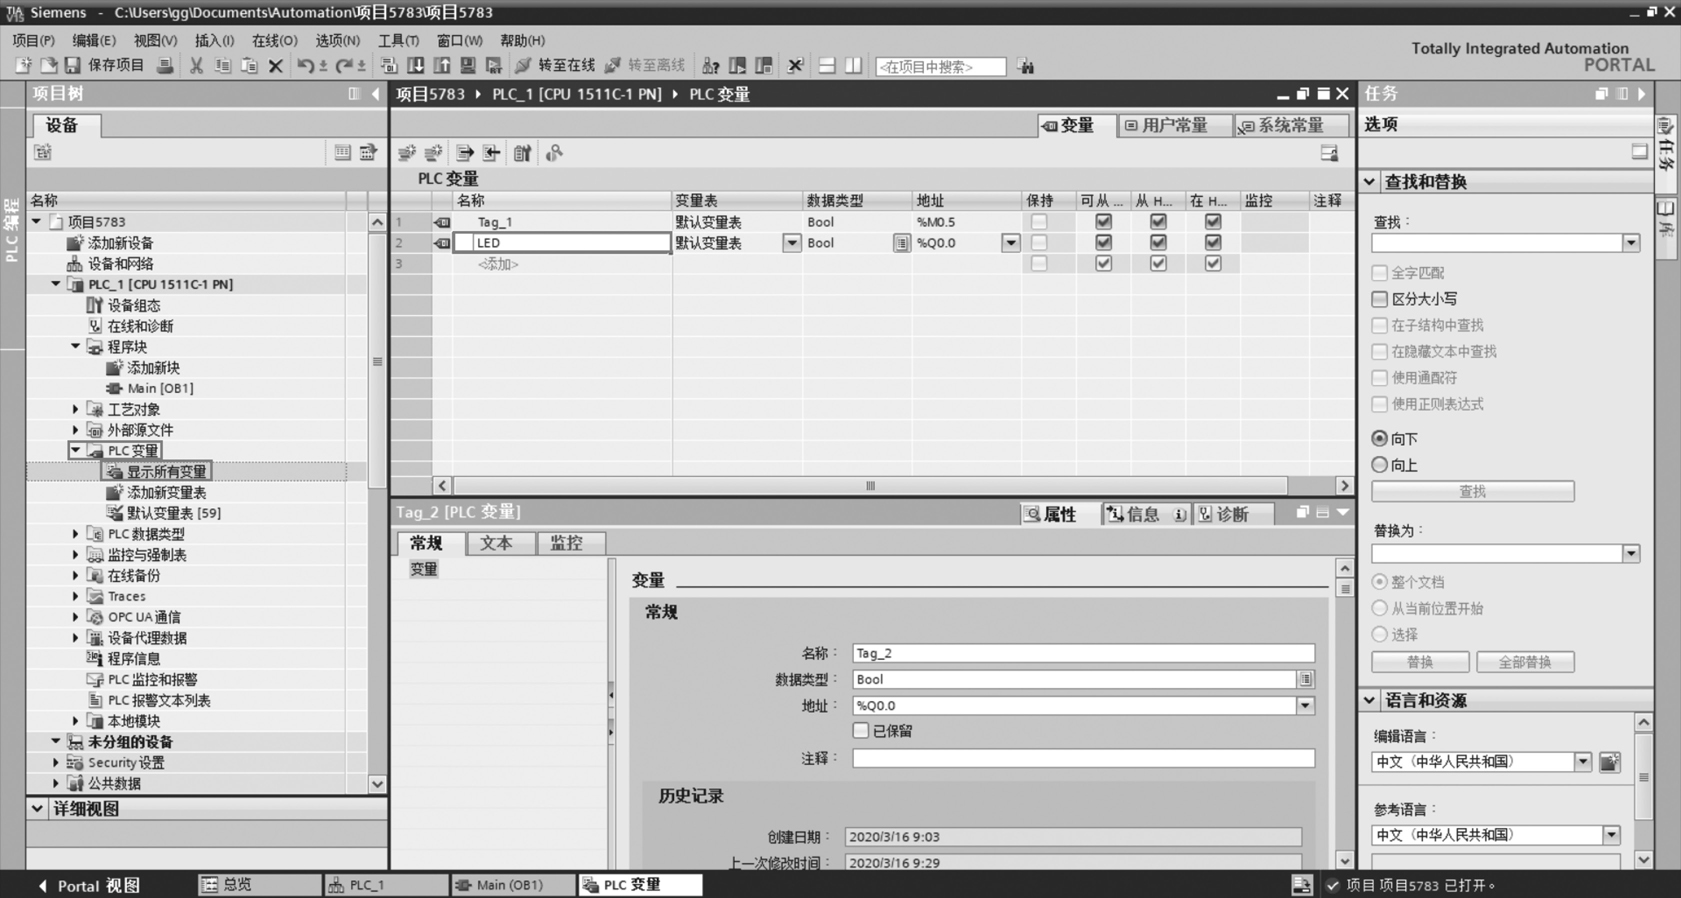Click the Cut scissors icon
Image resolution: width=1681 pixels, height=898 pixels.
(x=196, y=66)
